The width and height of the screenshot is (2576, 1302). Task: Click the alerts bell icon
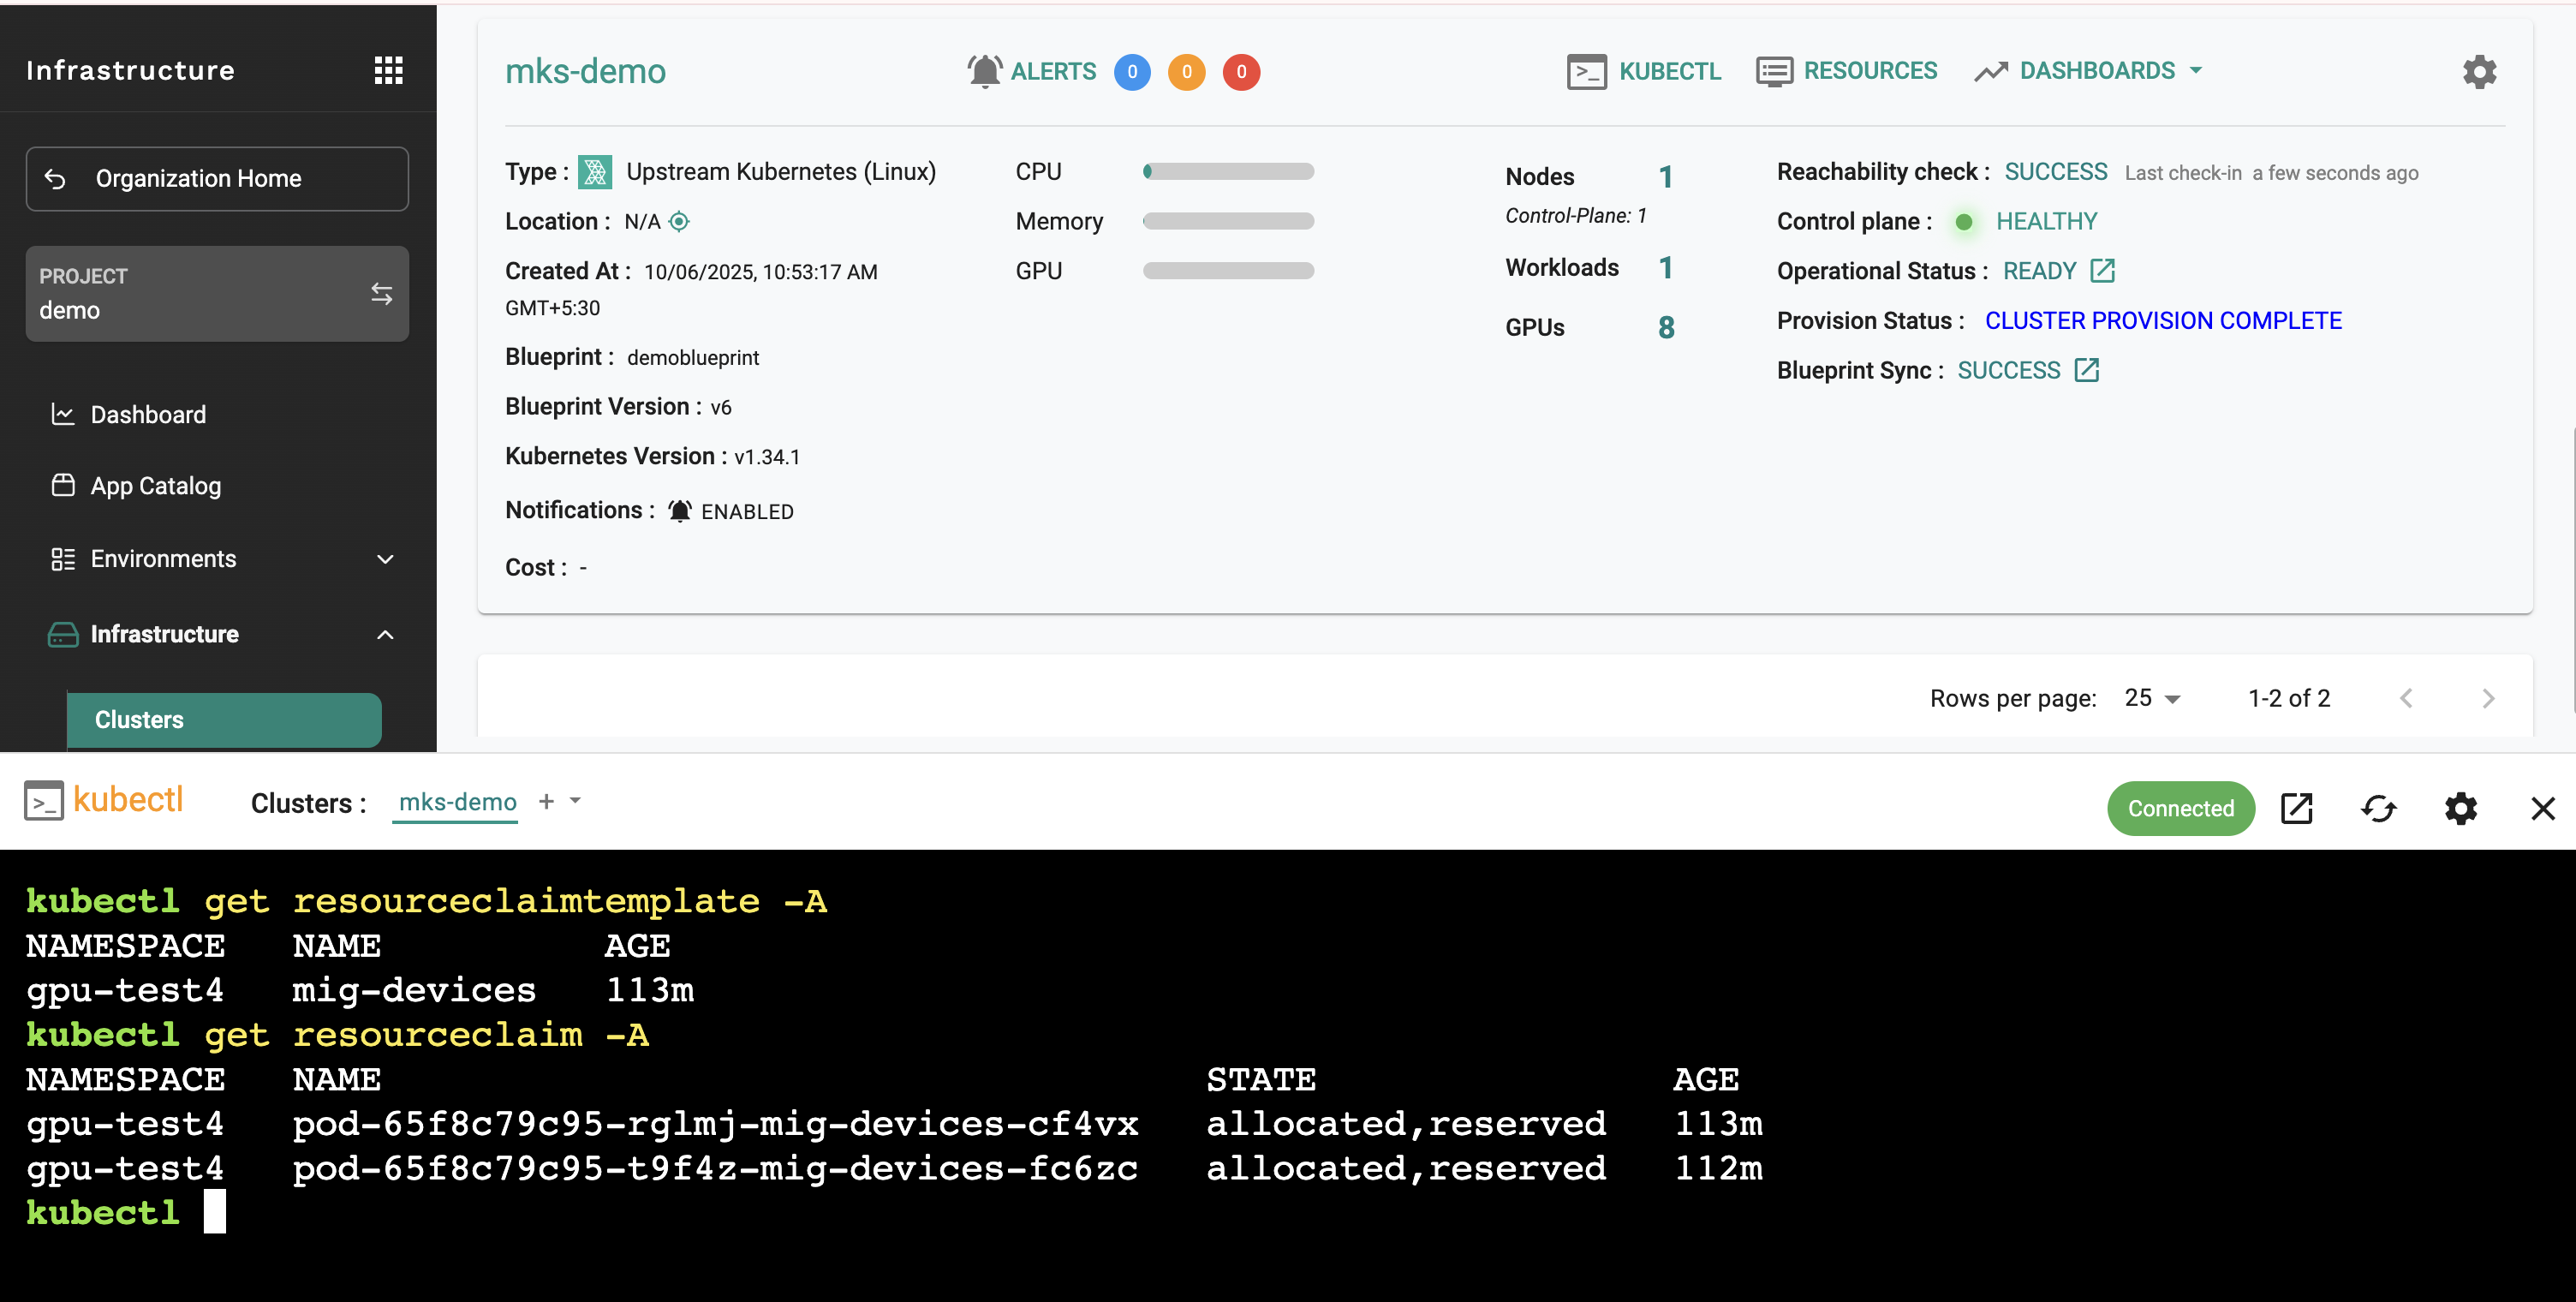tap(986, 71)
